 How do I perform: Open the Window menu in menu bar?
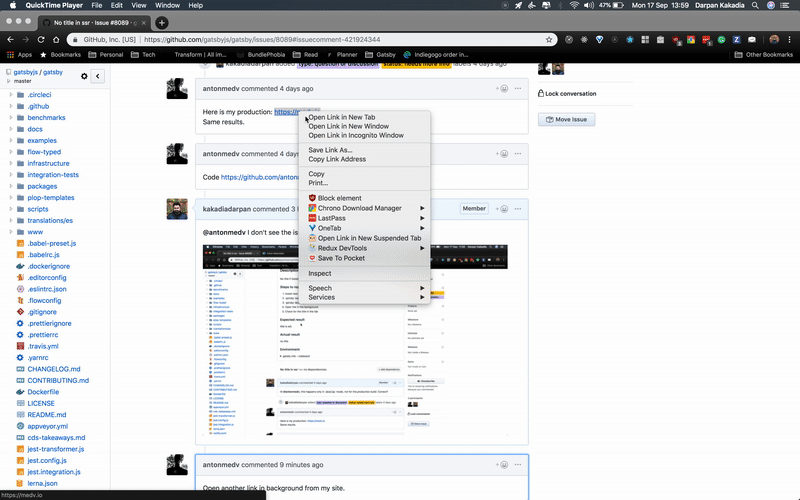tap(167, 6)
